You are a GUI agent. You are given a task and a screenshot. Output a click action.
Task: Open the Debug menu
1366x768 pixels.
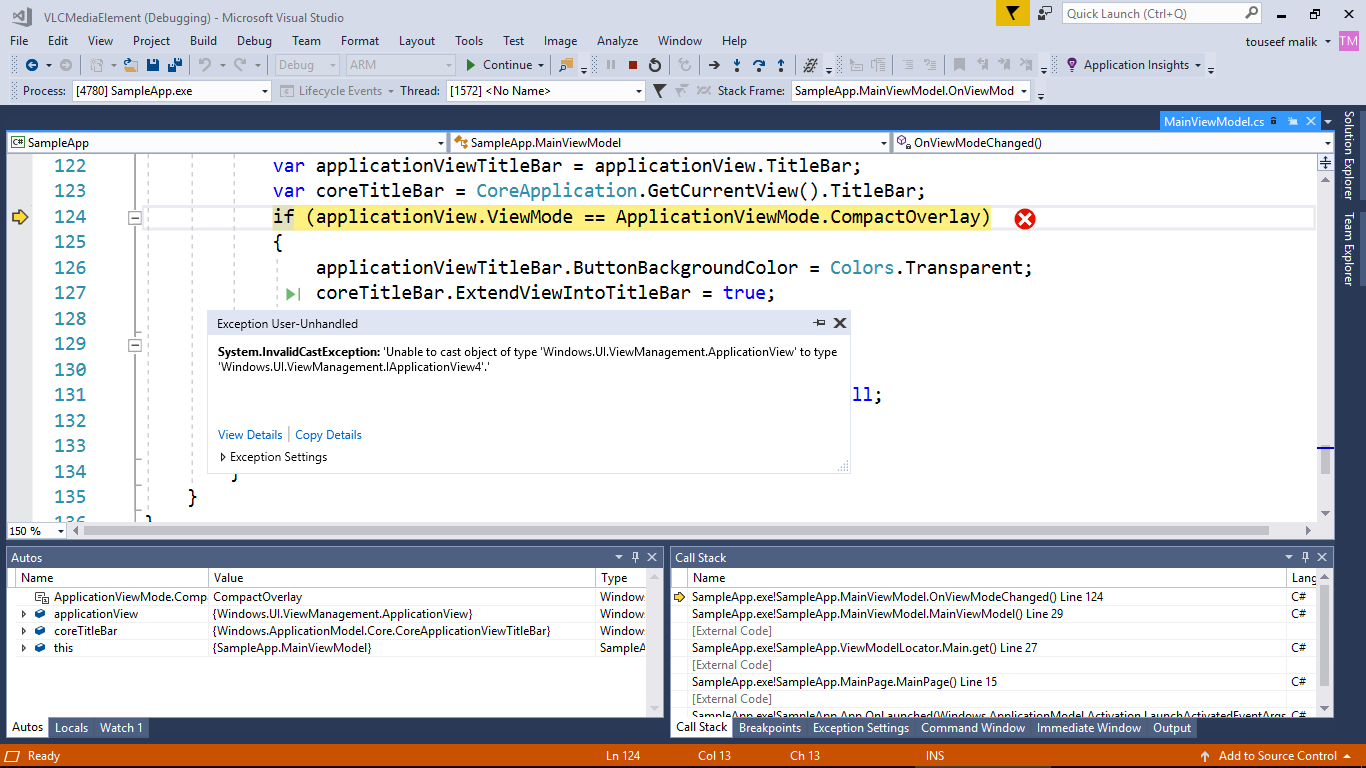coord(253,41)
